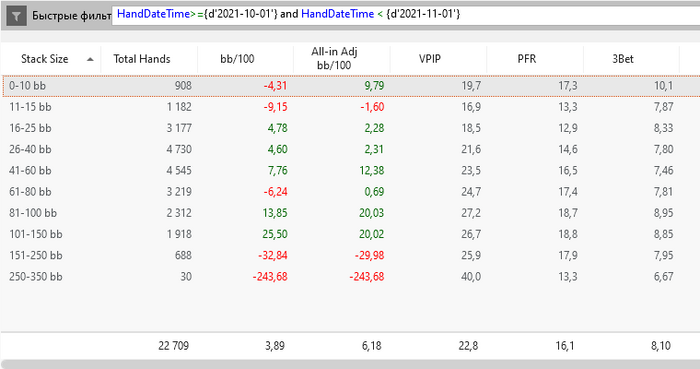
Task: Click PFR value 18,8
Action: pyautogui.click(x=568, y=234)
